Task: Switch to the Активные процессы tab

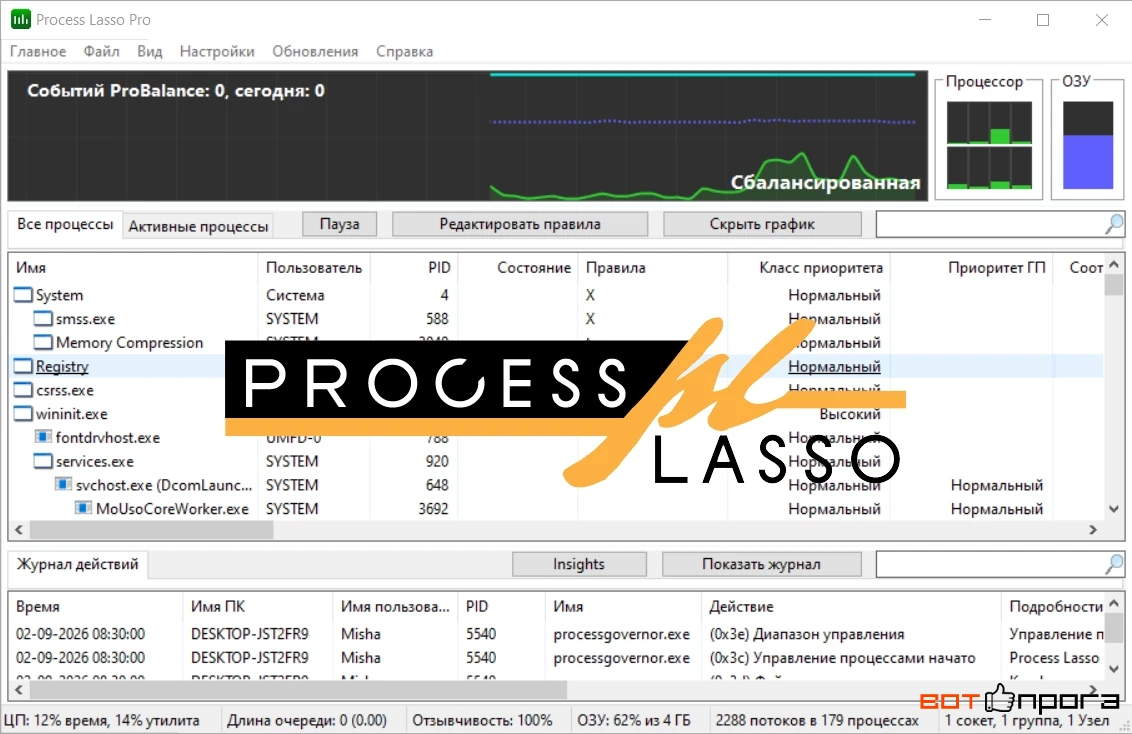Action: tap(198, 226)
